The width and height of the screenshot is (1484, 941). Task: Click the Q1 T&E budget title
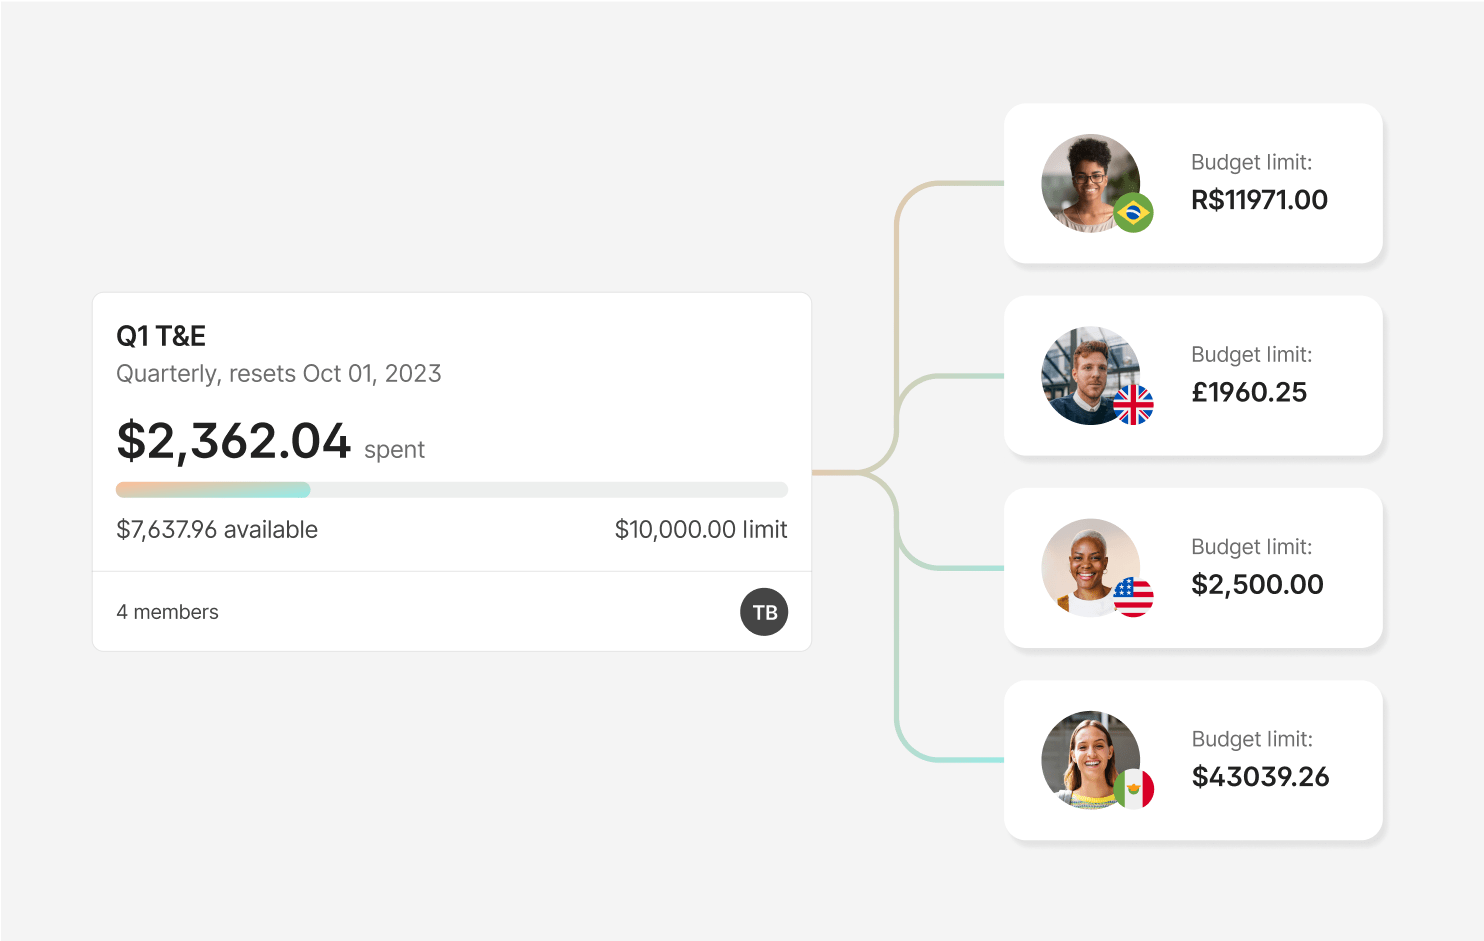[161, 336]
